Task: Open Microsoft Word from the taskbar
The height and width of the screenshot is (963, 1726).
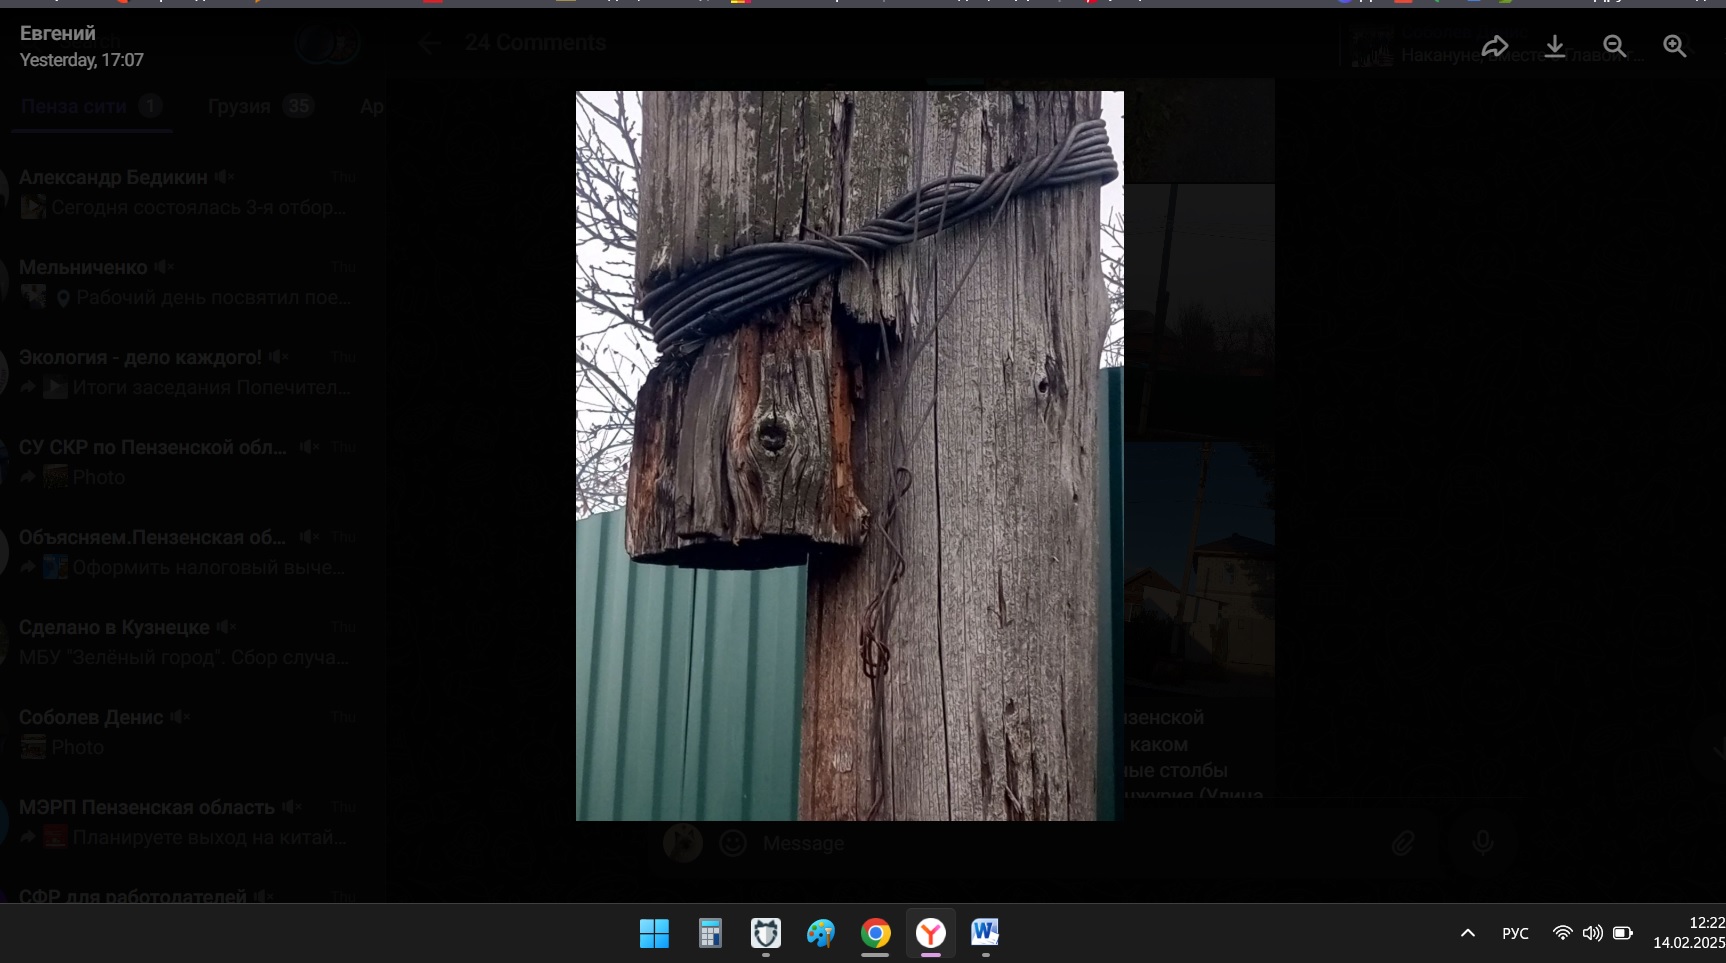Action: tap(985, 933)
